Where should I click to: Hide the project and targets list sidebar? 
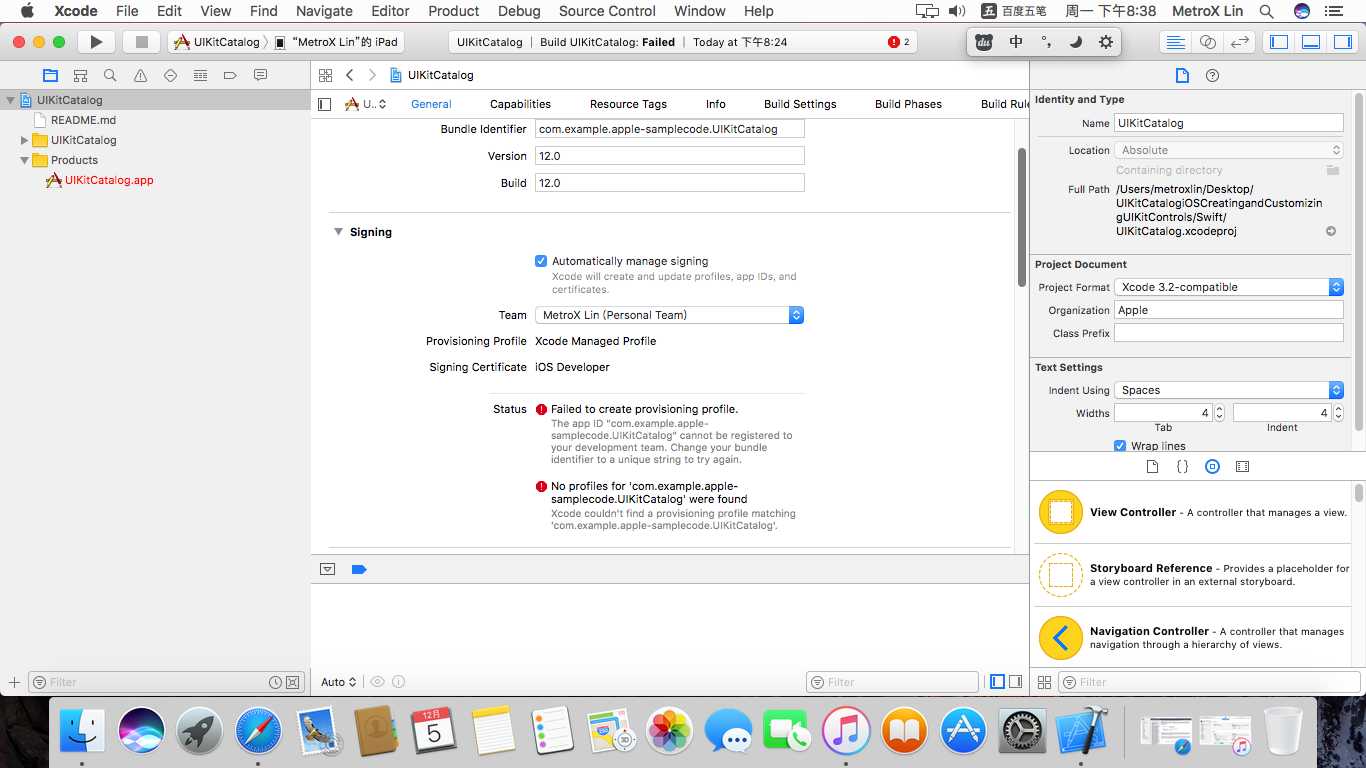point(324,104)
